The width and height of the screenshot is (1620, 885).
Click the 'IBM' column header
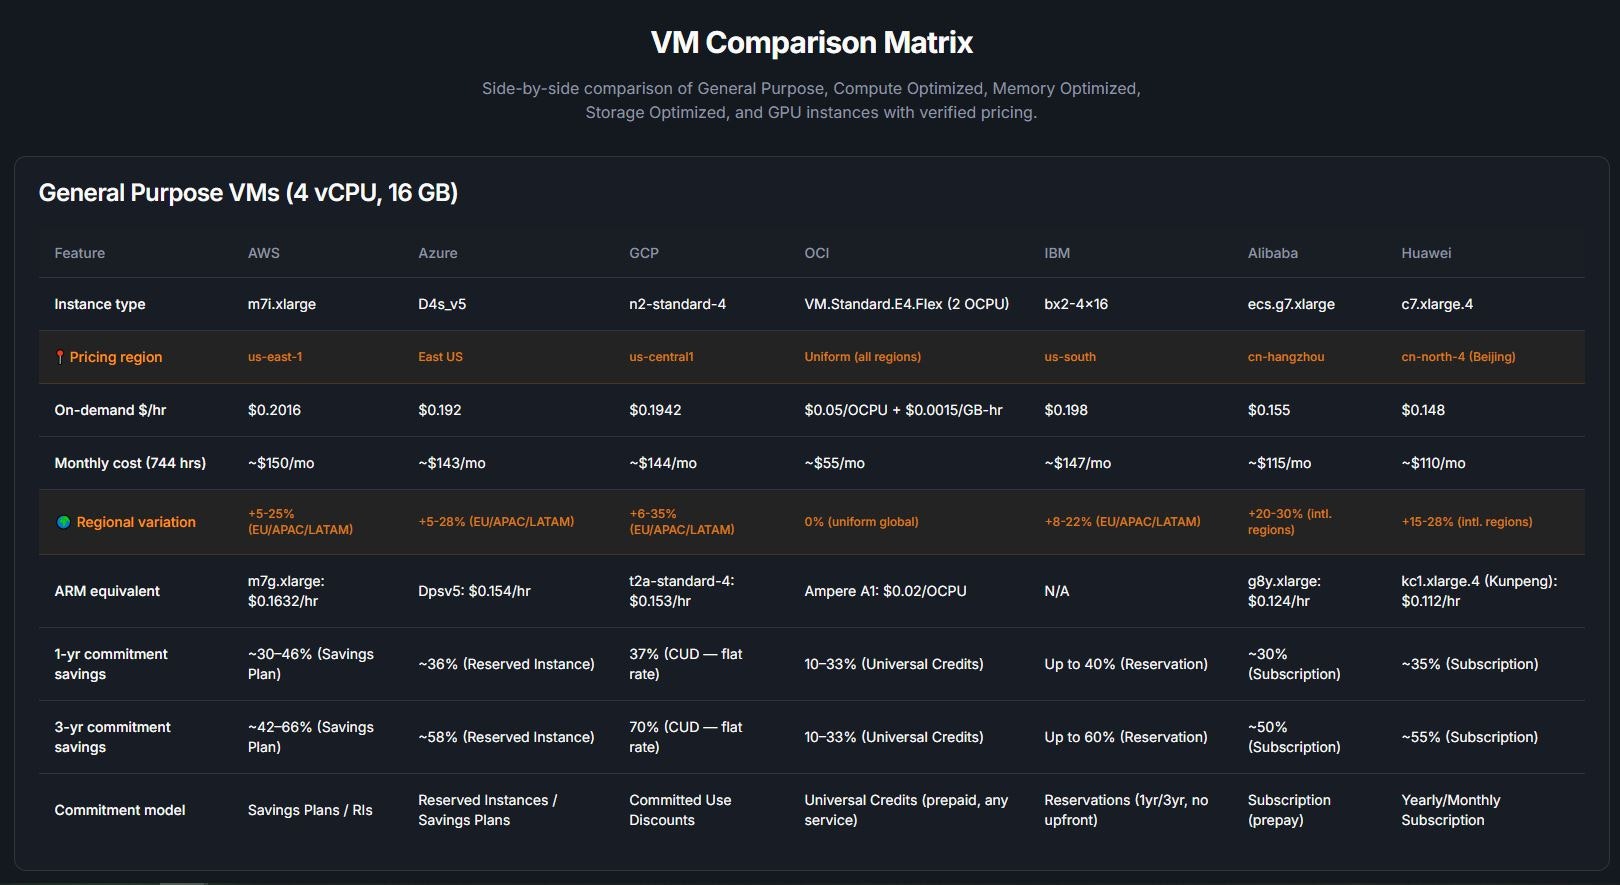[1057, 253]
